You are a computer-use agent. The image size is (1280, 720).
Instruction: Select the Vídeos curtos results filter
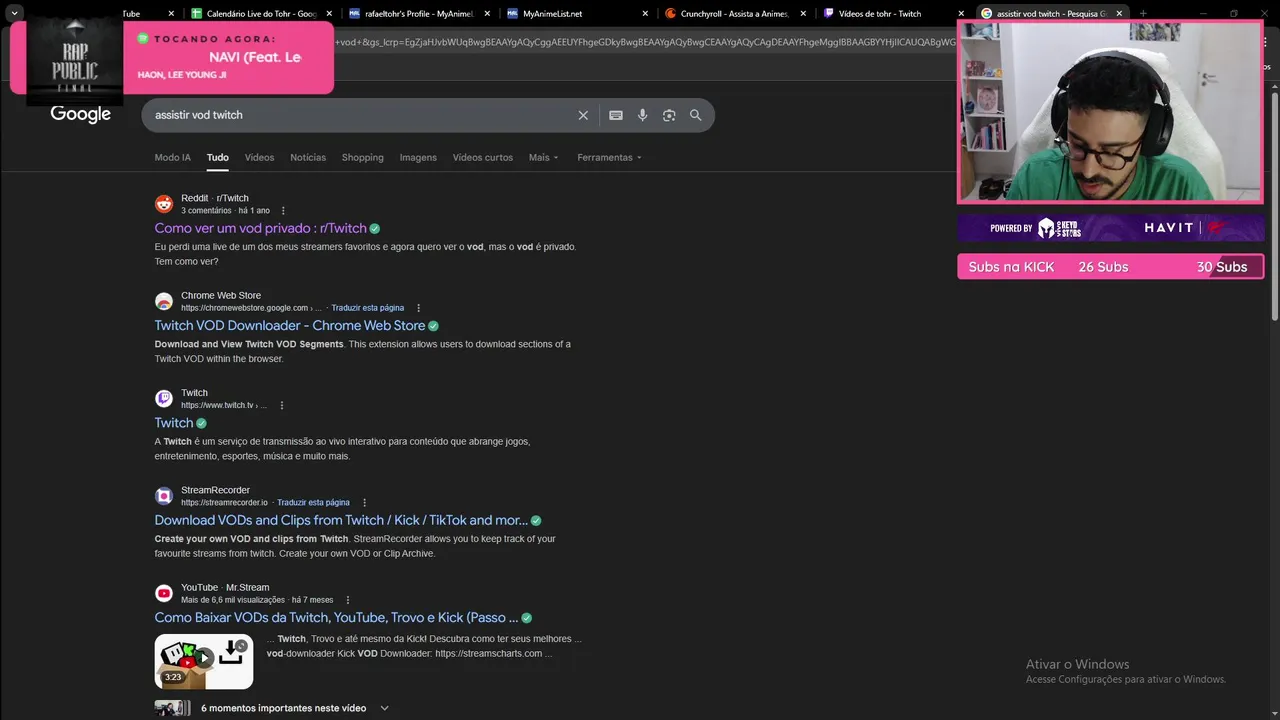(x=483, y=157)
